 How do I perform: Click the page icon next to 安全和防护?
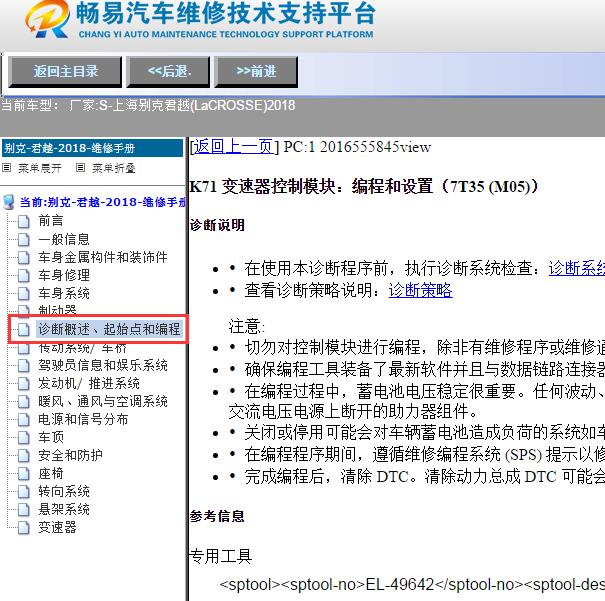pyautogui.click(x=24, y=456)
